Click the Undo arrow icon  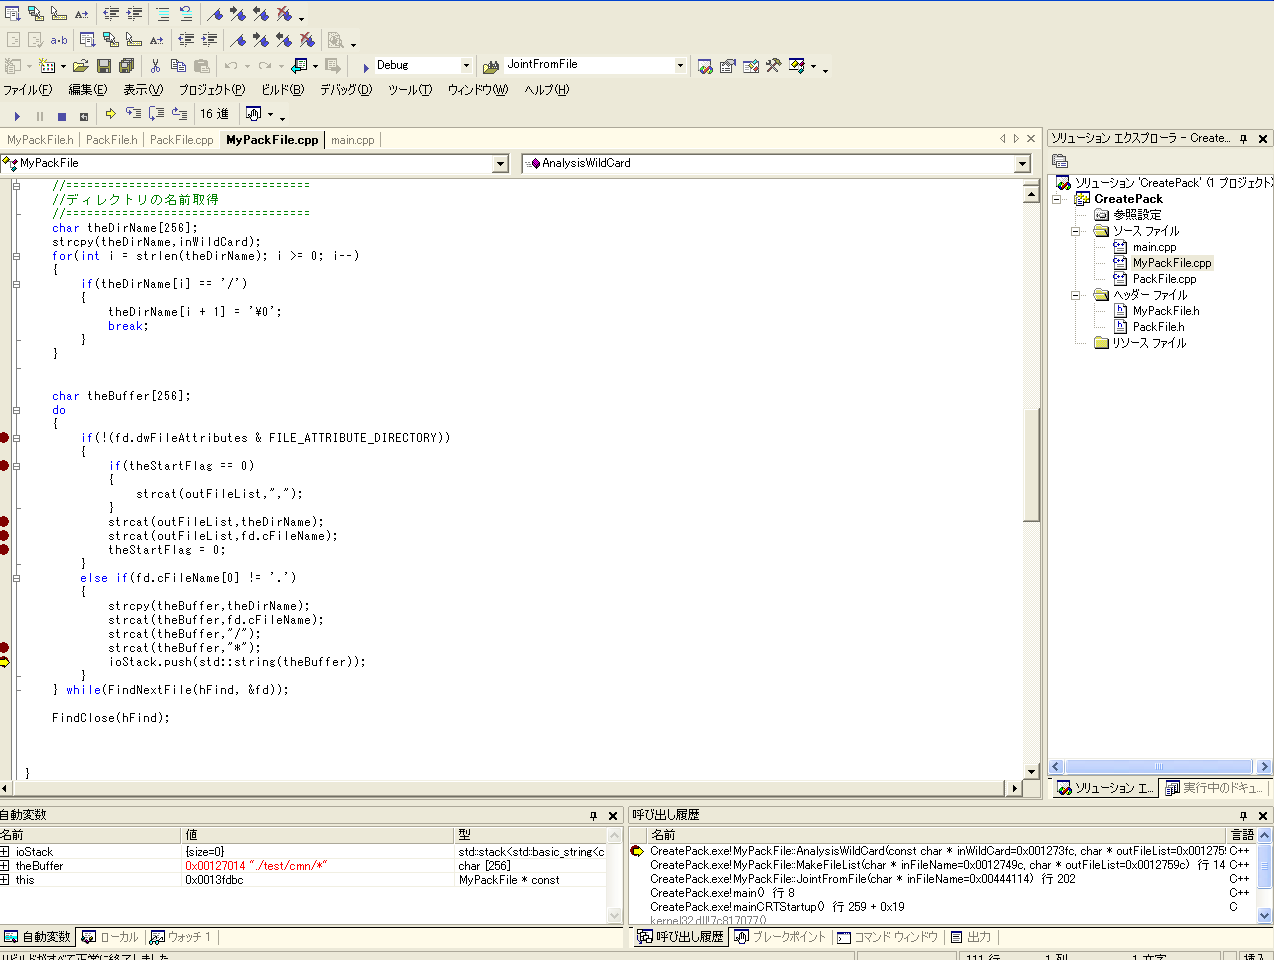[231, 66]
